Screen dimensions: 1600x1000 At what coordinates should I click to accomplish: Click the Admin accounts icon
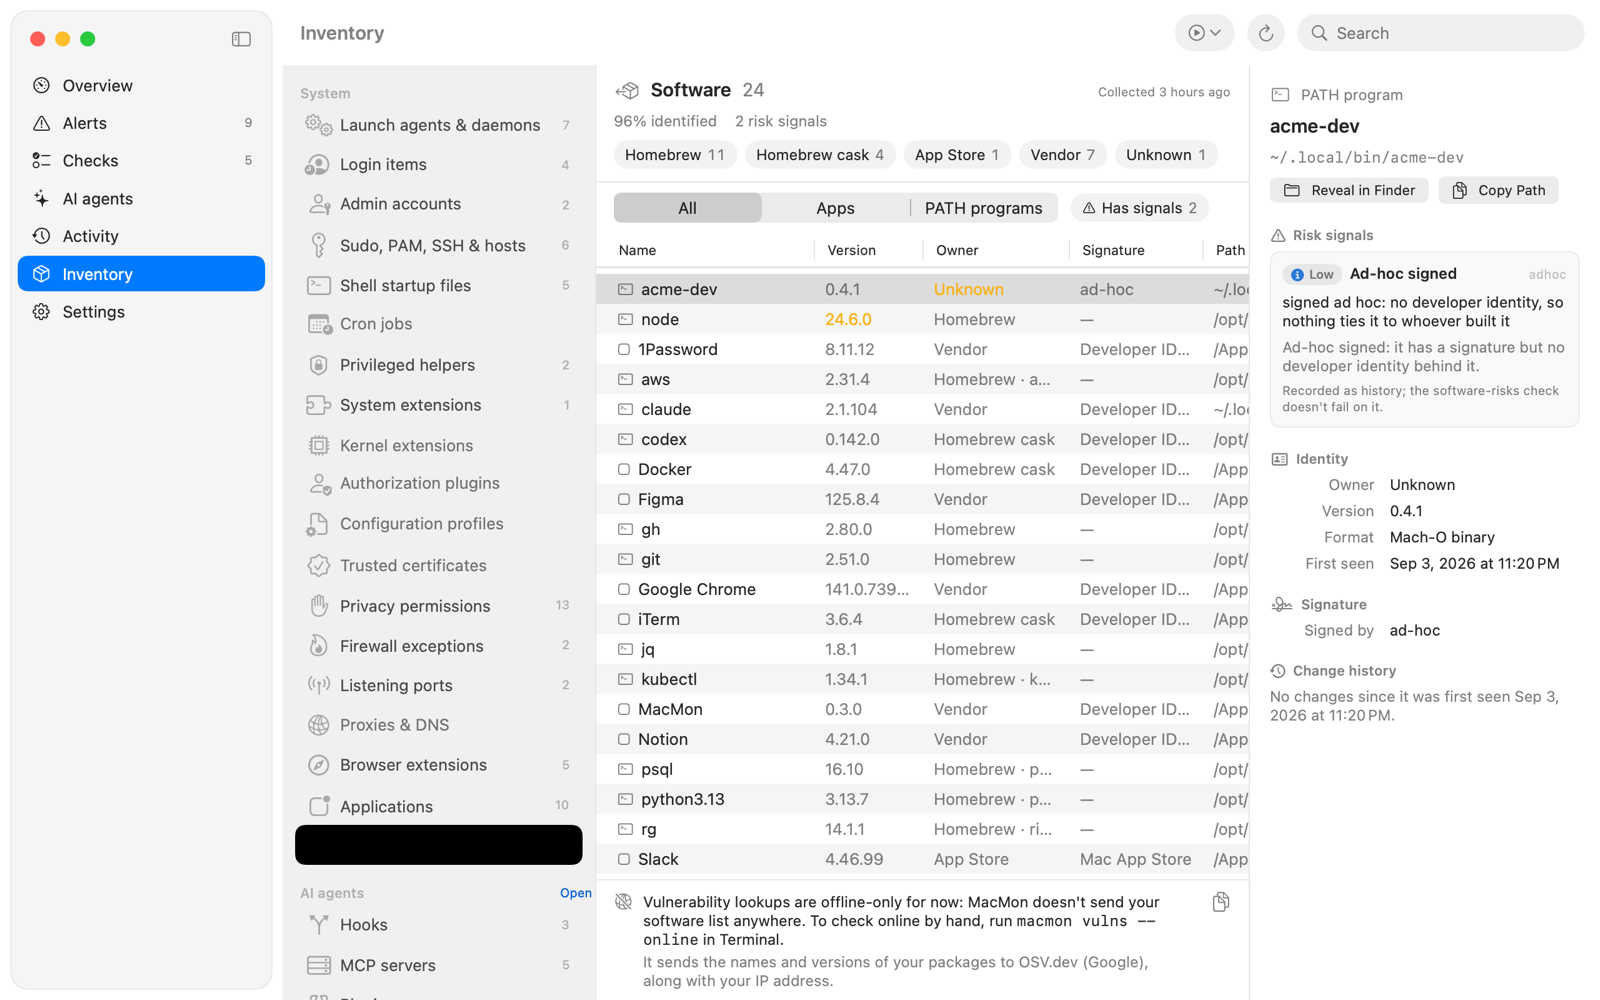point(319,204)
